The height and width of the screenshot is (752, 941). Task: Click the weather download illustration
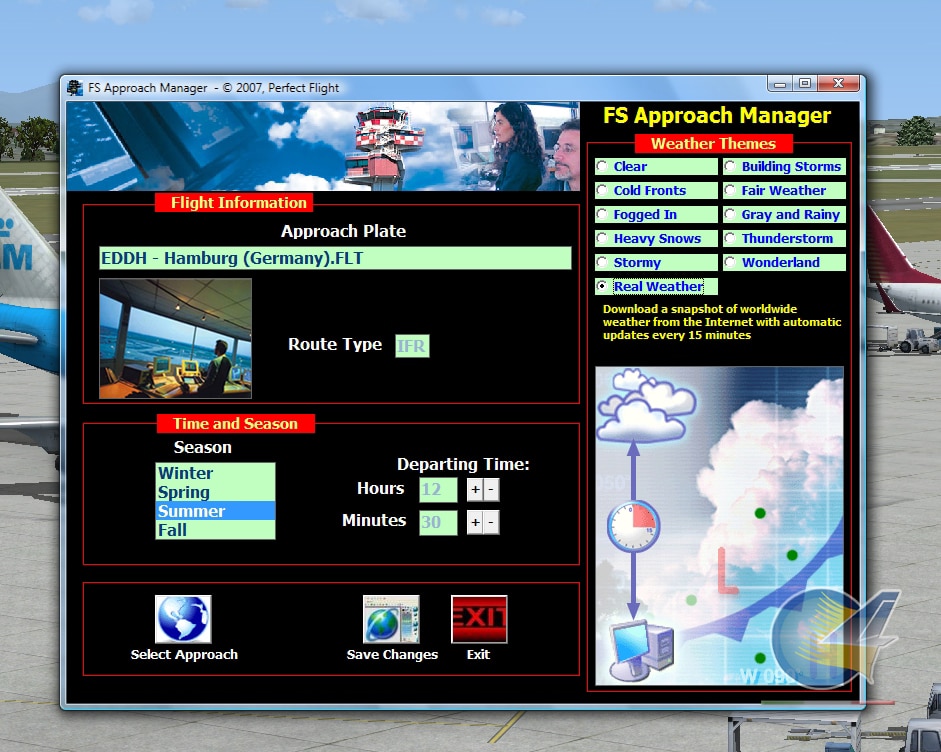(x=719, y=525)
